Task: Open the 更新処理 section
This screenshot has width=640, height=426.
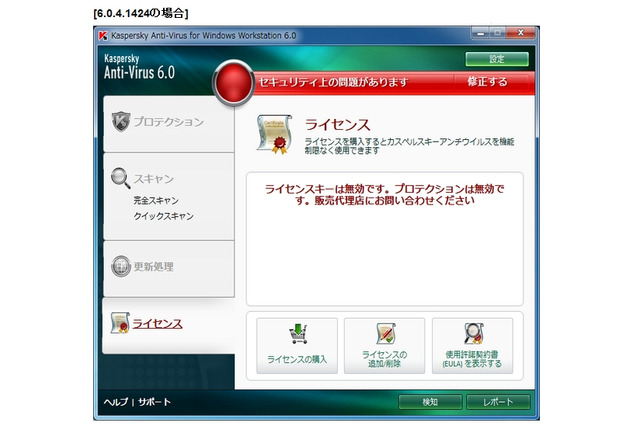Action: (169, 269)
